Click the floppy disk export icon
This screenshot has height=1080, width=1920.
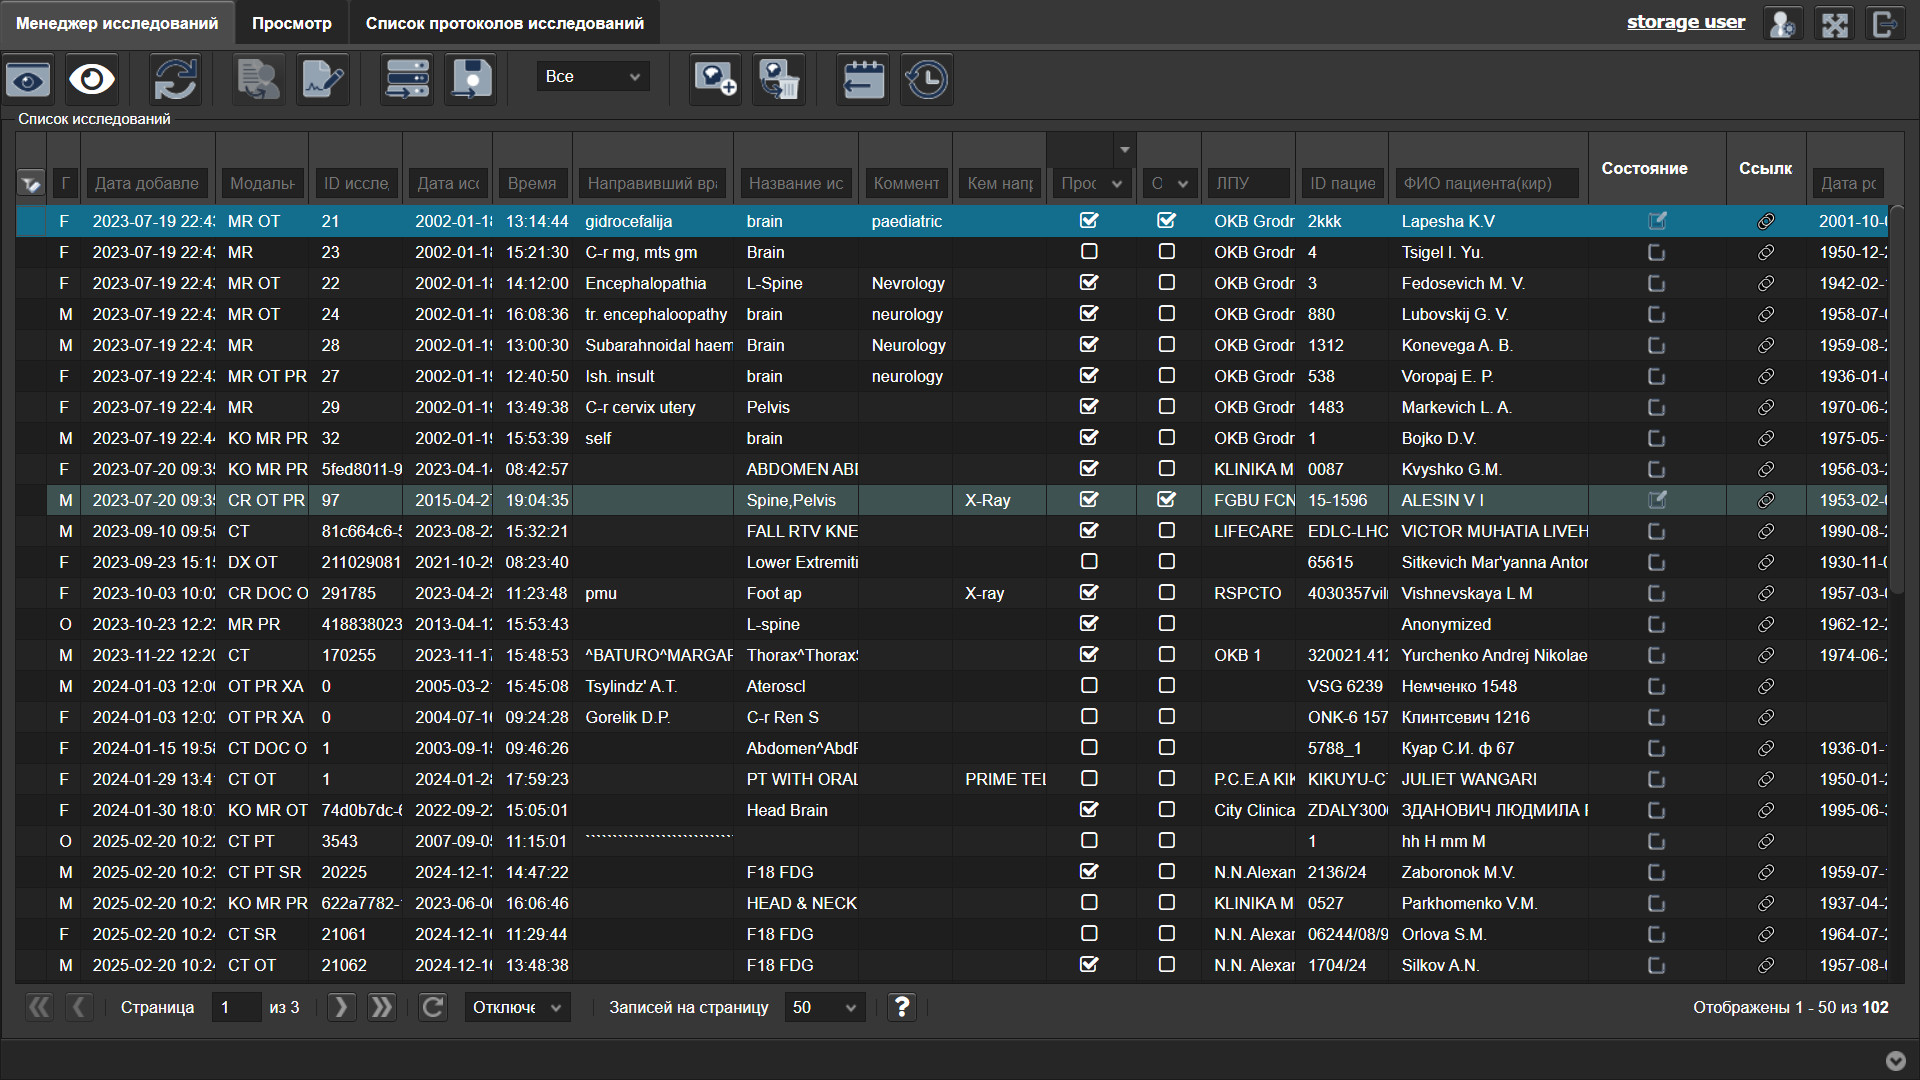471,79
